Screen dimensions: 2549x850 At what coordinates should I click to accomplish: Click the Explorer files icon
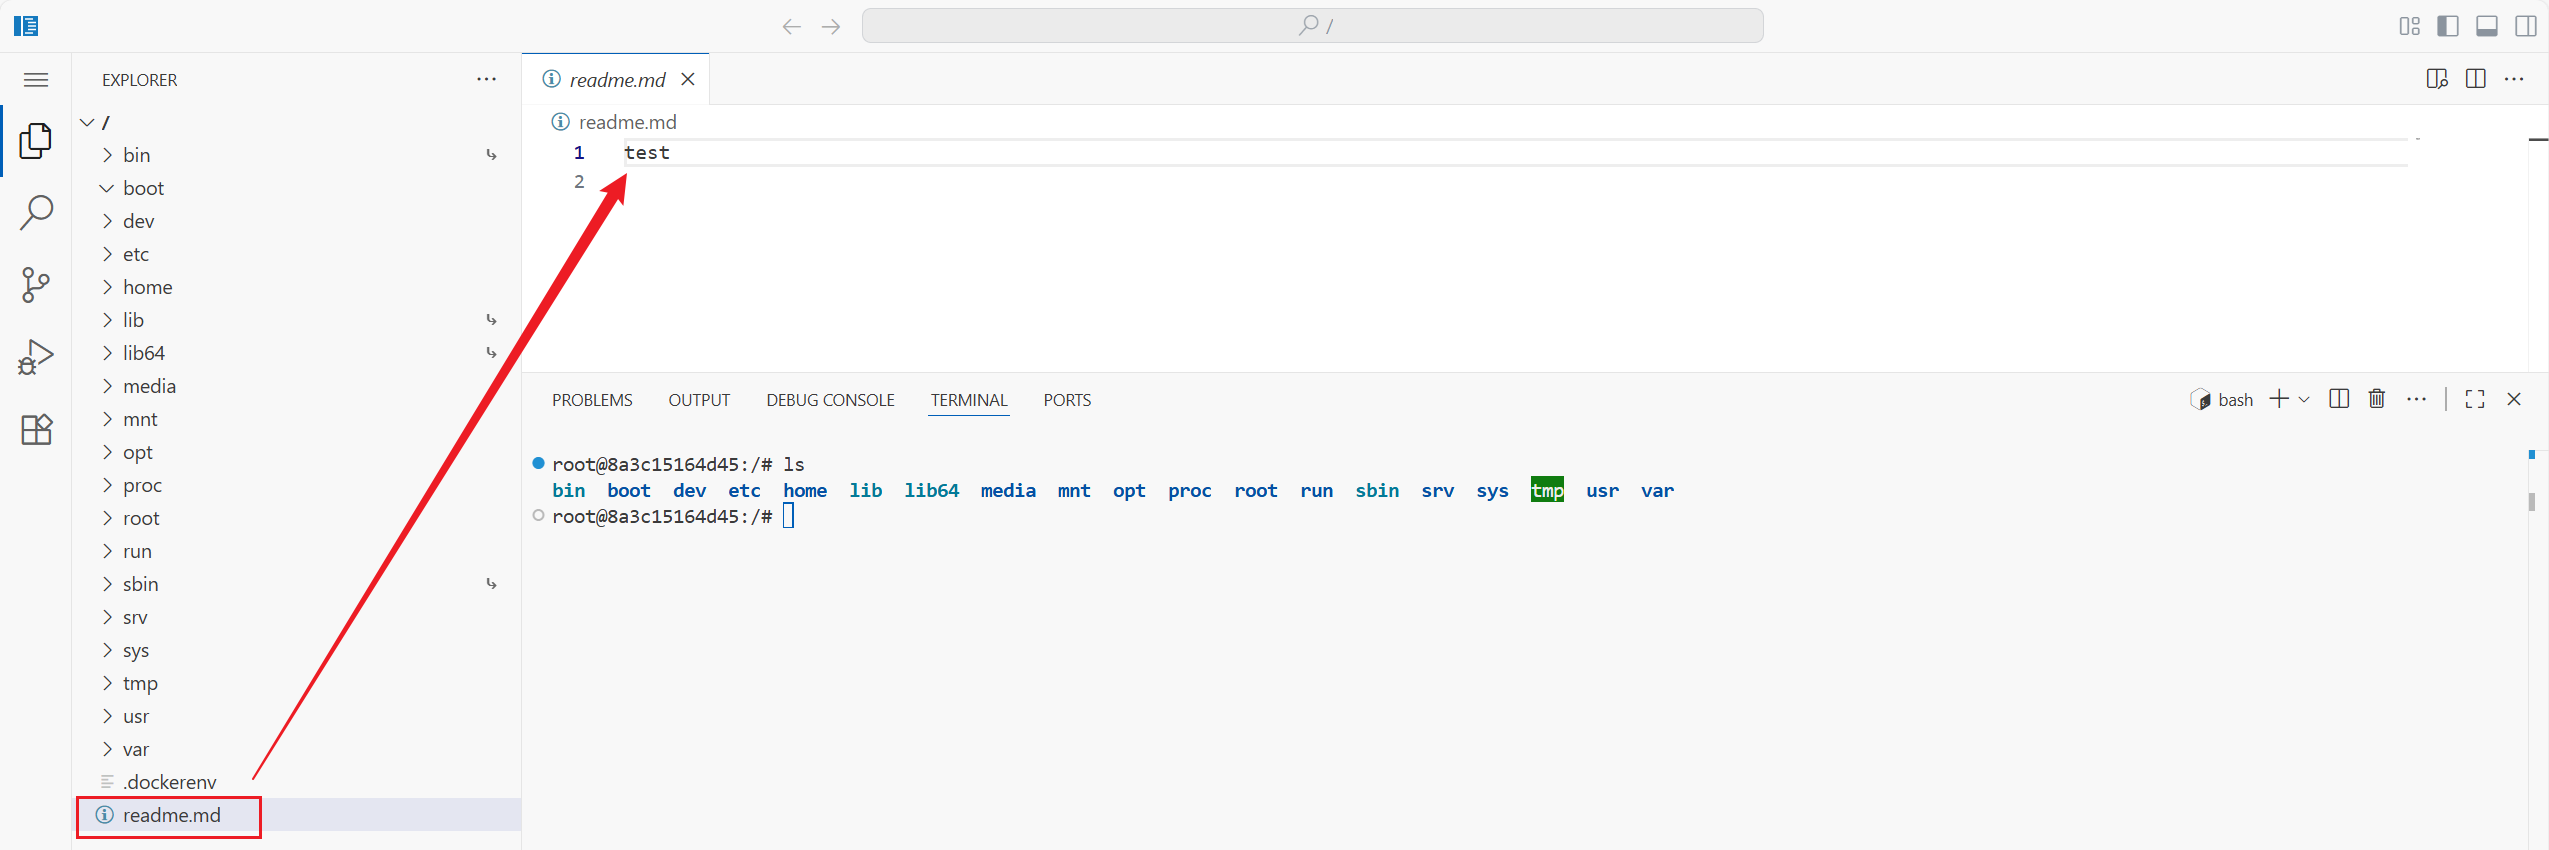[x=36, y=141]
